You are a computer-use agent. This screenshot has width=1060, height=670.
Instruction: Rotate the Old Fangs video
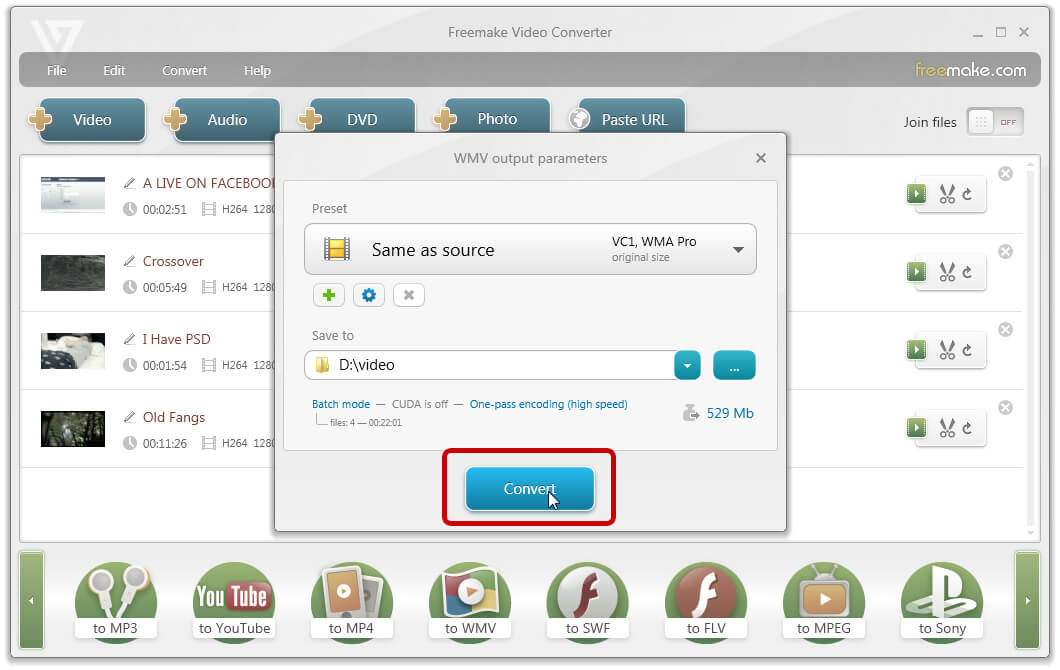(x=967, y=429)
